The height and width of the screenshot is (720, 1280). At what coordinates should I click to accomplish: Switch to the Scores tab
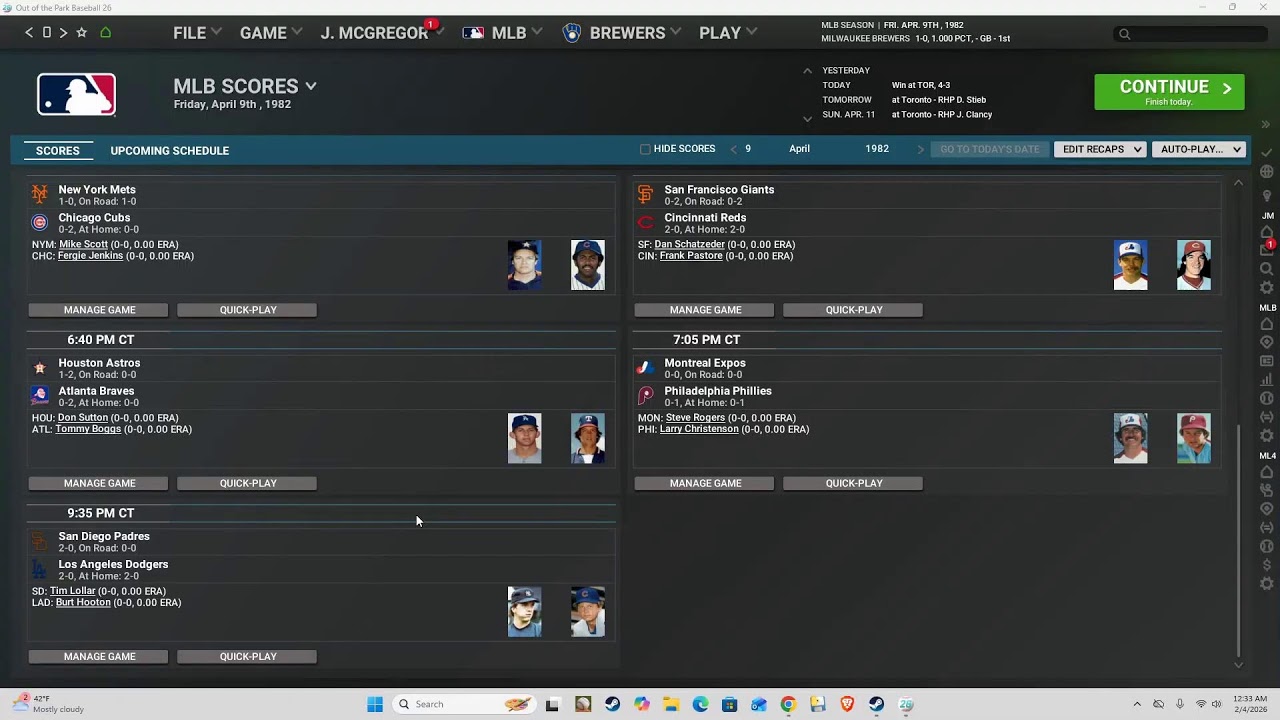(58, 151)
